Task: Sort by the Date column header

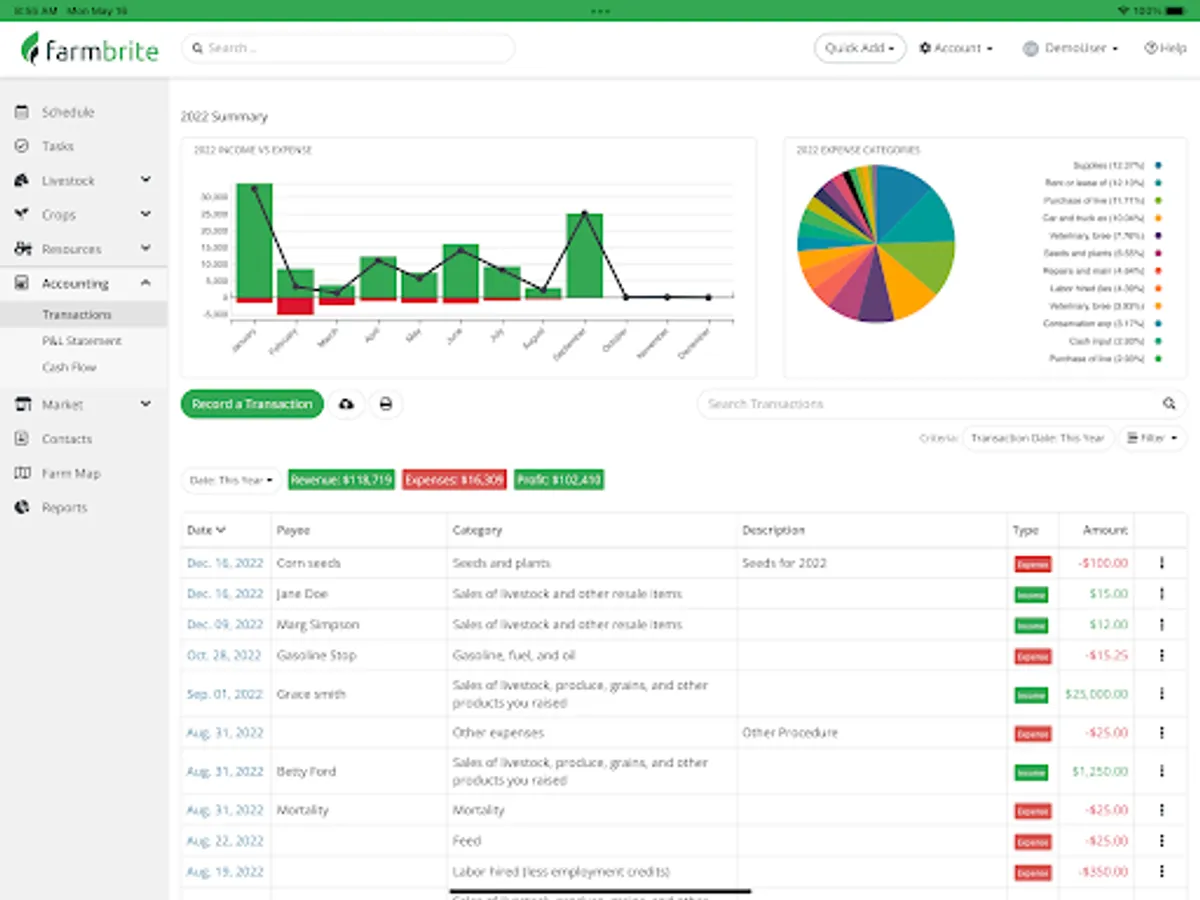Action: coord(206,530)
